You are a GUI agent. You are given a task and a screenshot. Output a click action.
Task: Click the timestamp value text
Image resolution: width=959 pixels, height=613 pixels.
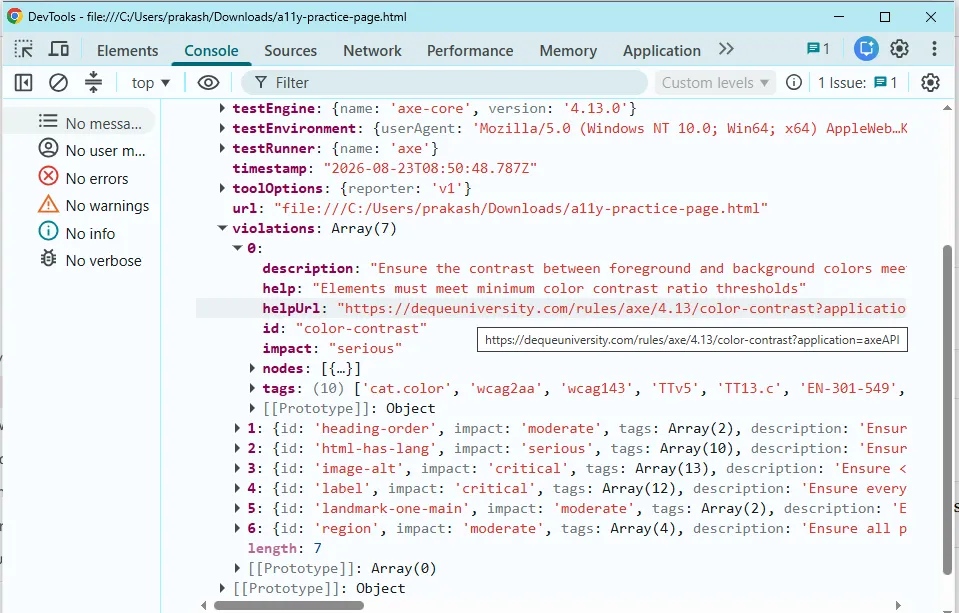coord(430,168)
